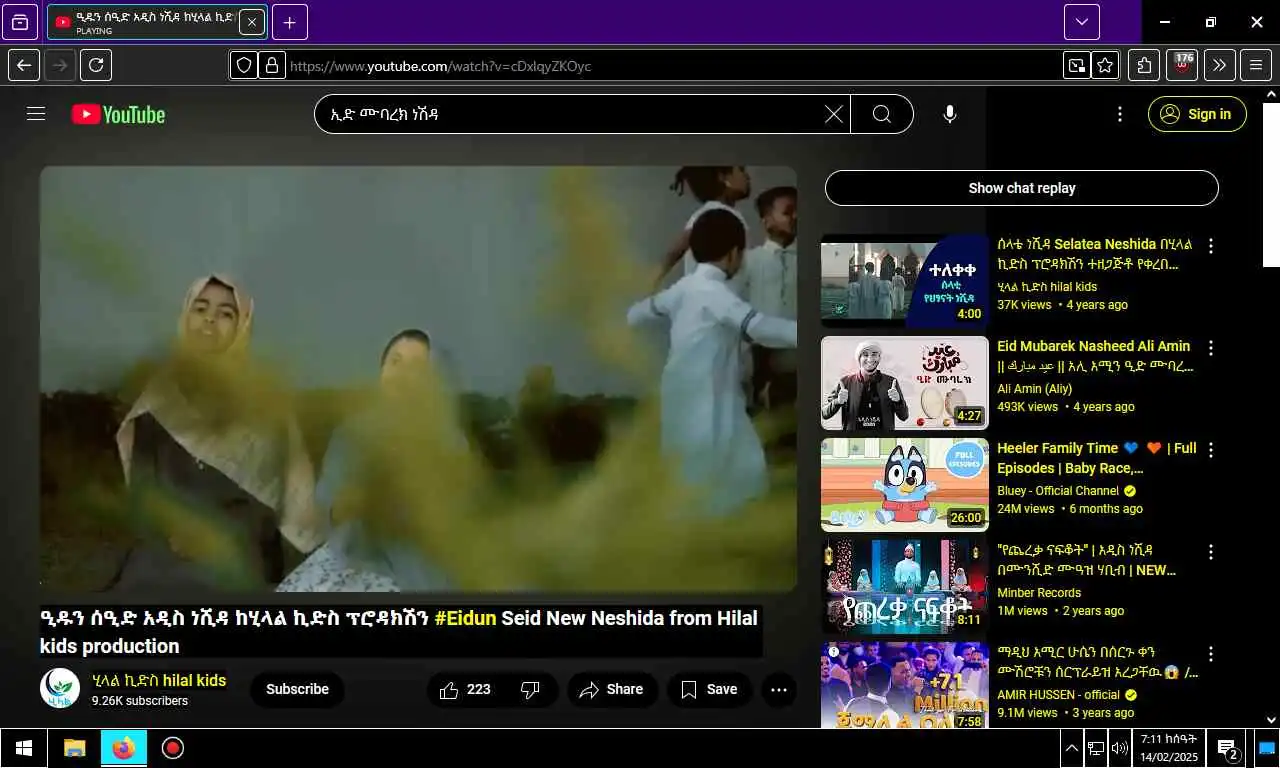Play AMIR HUSSEN thumbnail 7:58
This screenshot has height=768, width=1280.
pyautogui.click(x=905, y=685)
